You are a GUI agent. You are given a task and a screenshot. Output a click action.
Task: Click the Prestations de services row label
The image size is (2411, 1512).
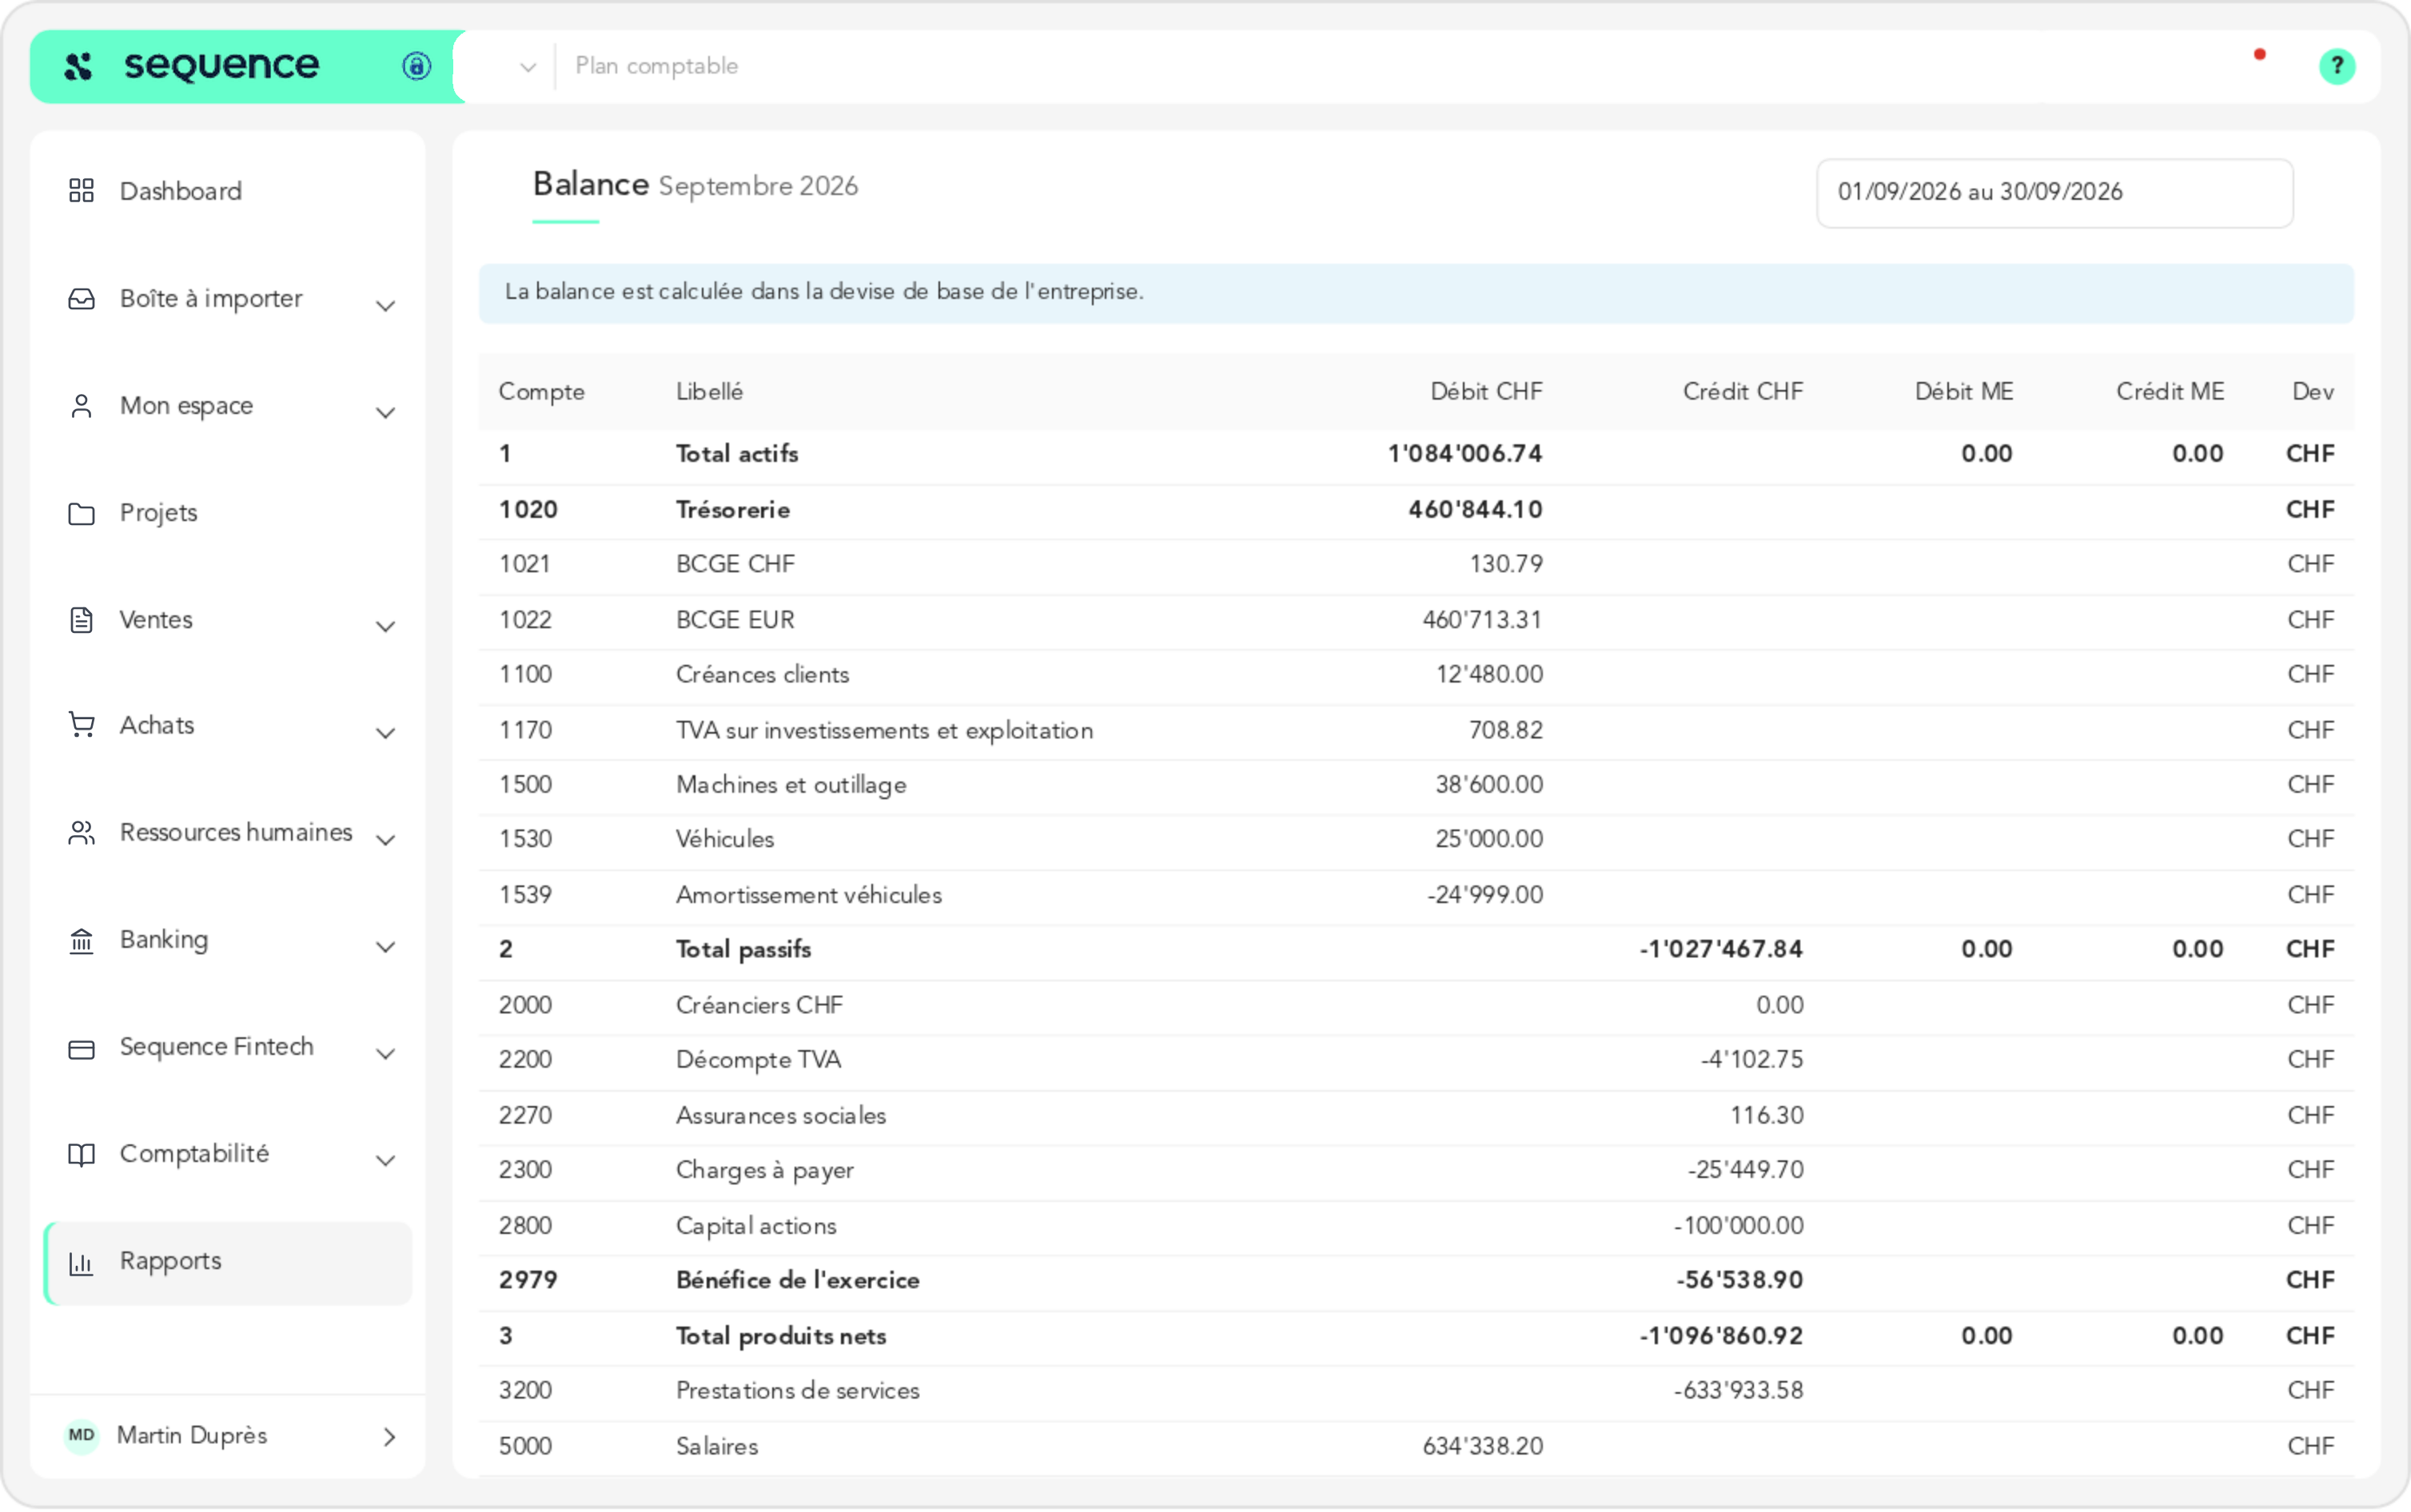pyautogui.click(x=797, y=1391)
